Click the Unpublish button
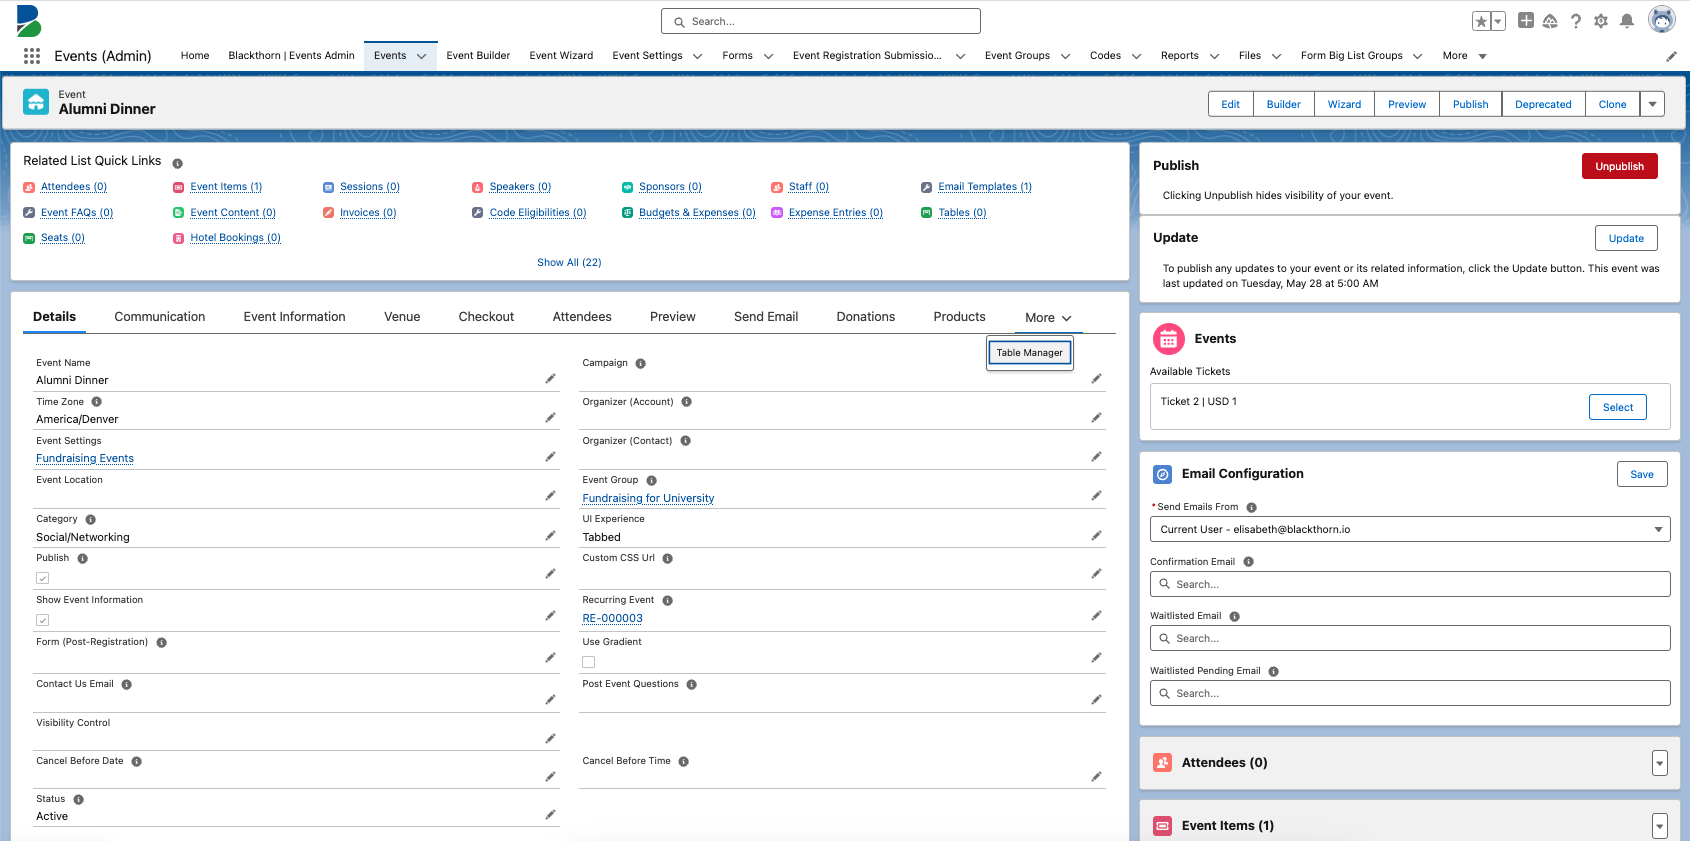Image resolution: width=1690 pixels, height=841 pixels. click(x=1620, y=166)
